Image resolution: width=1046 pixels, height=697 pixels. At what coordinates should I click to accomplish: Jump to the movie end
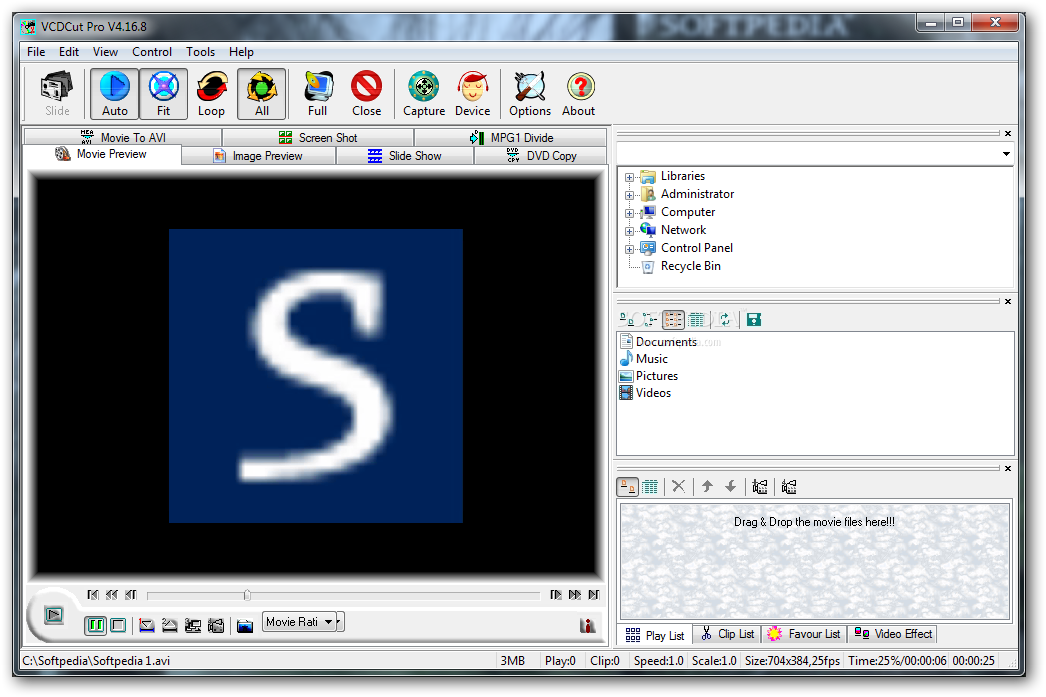pos(594,594)
